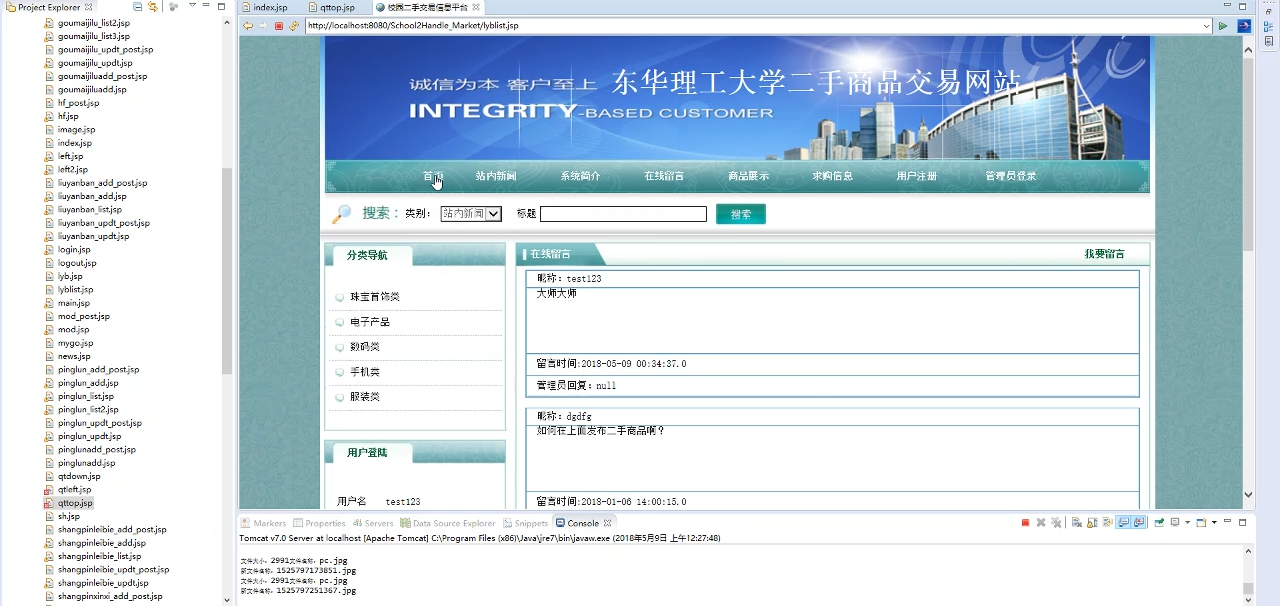Image resolution: width=1280 pixels, height=606 pixels.
Task: Clear the console output
Action: point(1076,523)
